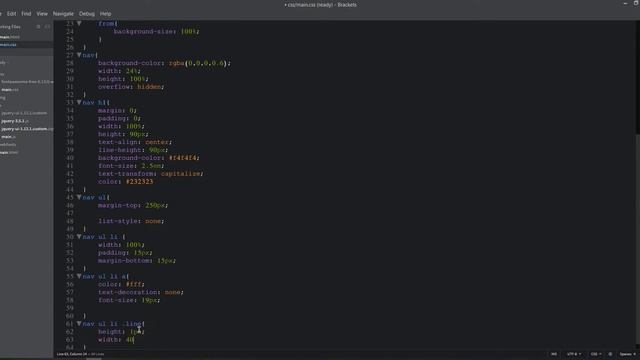Click 'text-align: center' on line 38
The width and height of the screenshot is (640, 360).
135,142
